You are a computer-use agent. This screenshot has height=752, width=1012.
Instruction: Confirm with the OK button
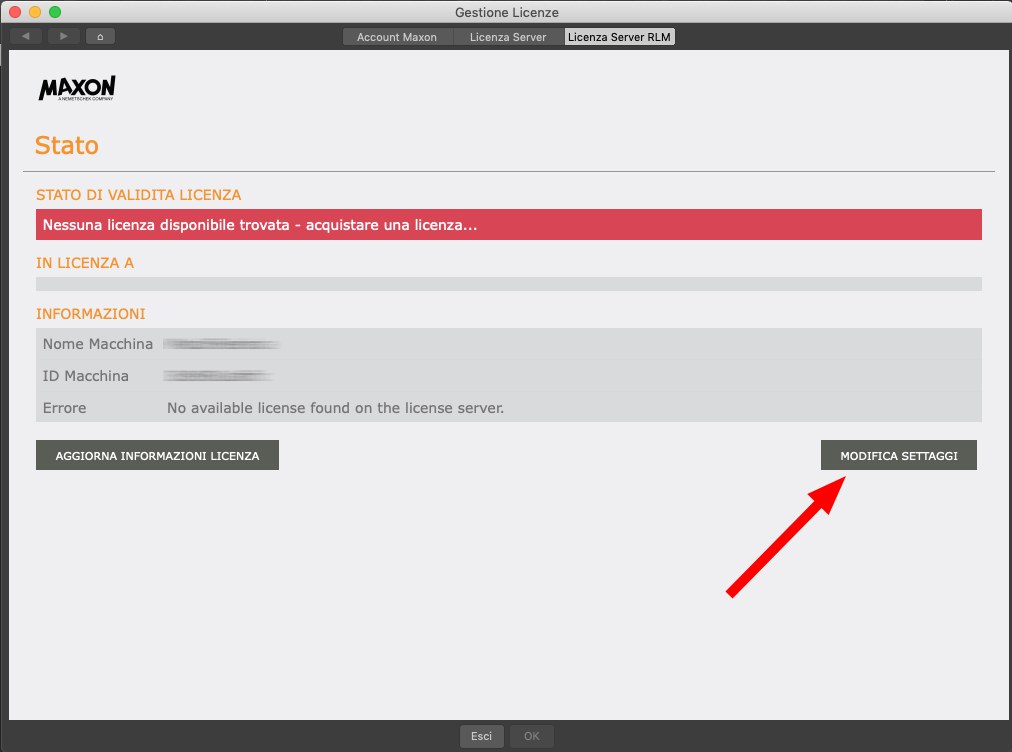[x=532, y=736]
